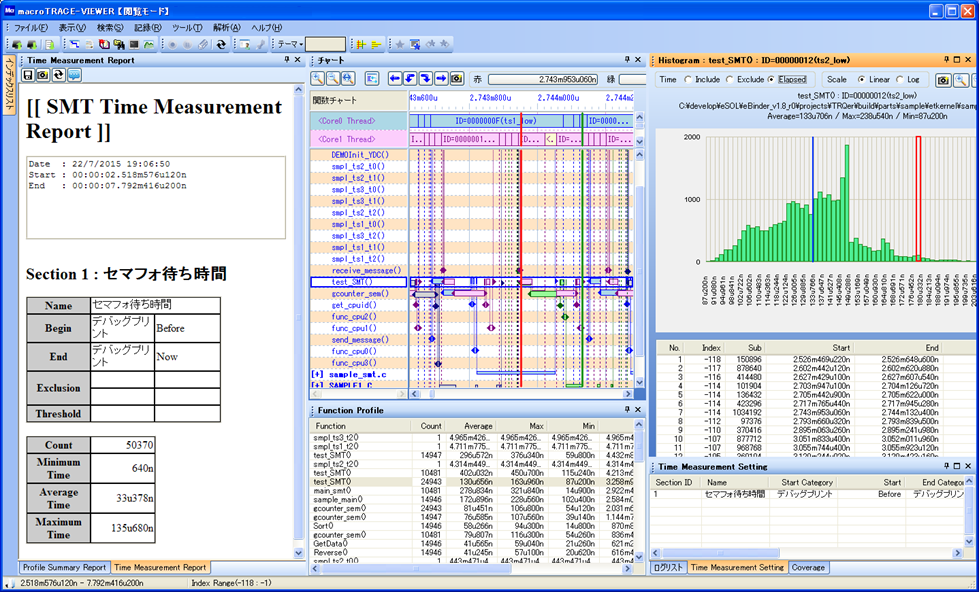Viewport: 979px width, 592px height.
Task: Click chart toolbar camera capture icon
Action: [457, 79]
